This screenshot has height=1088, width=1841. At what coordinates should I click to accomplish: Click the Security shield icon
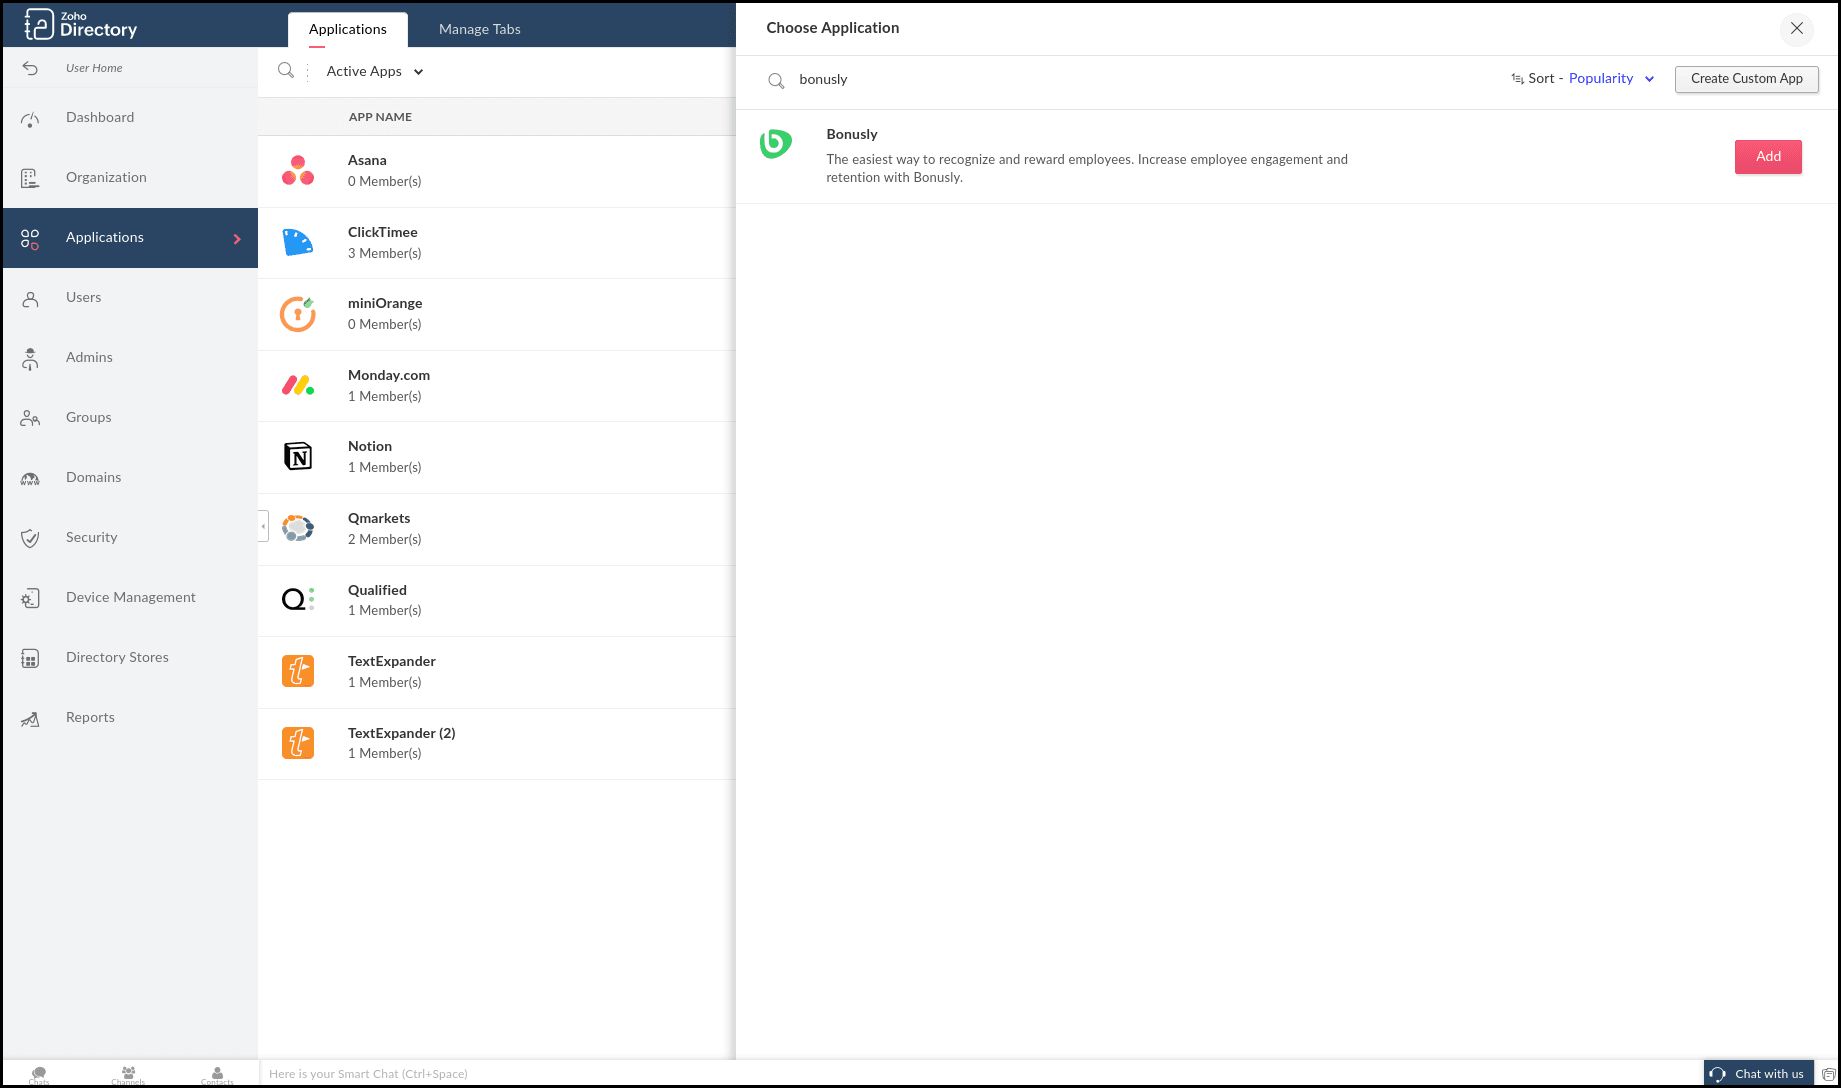pos(30,538)
